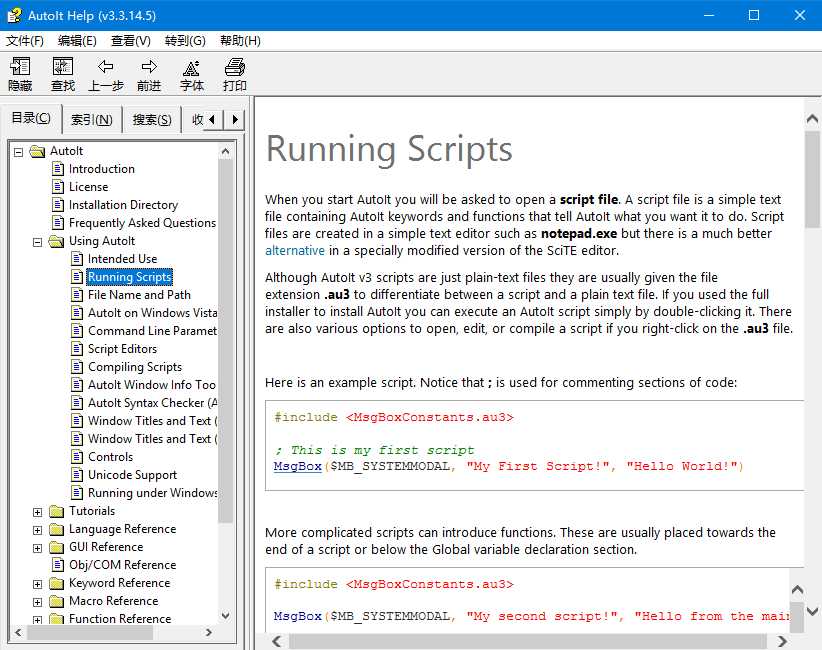Click the page icon beside Introduction
This screenshot has width=822, height=650.
(x=58, y=169)
